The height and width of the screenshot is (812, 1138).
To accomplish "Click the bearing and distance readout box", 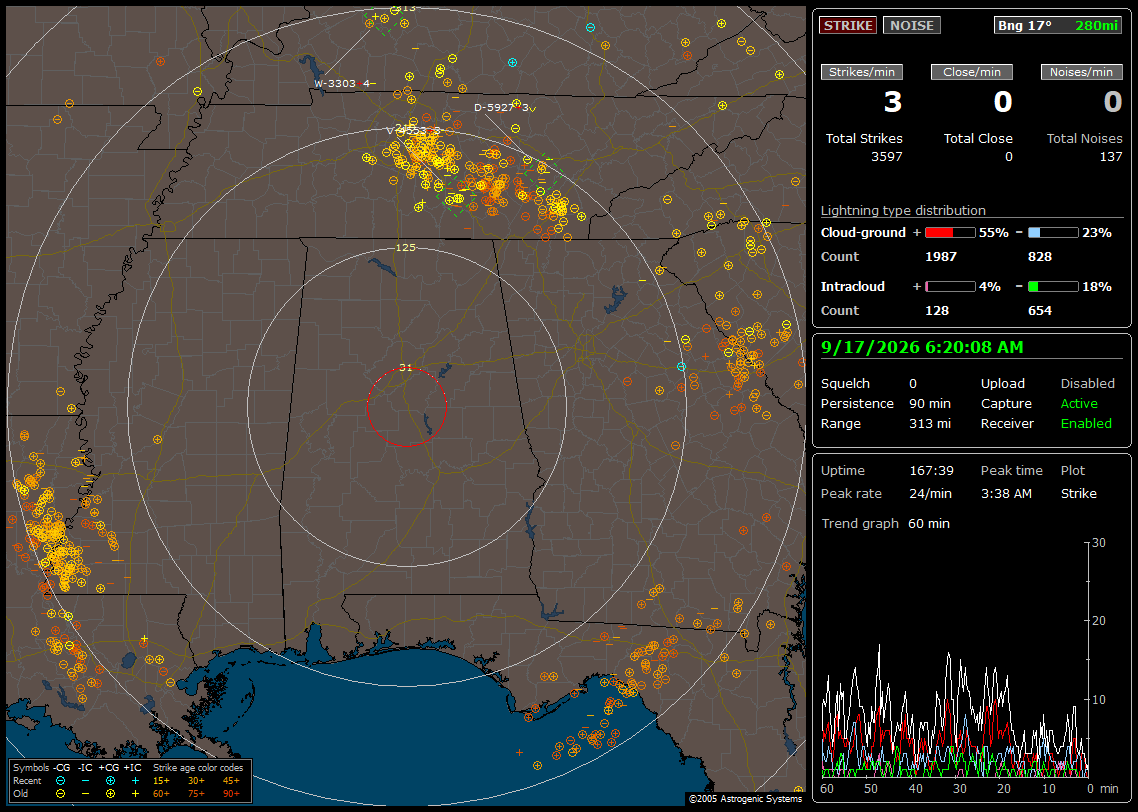I will pyautogui.click(x=1058, y=25).
